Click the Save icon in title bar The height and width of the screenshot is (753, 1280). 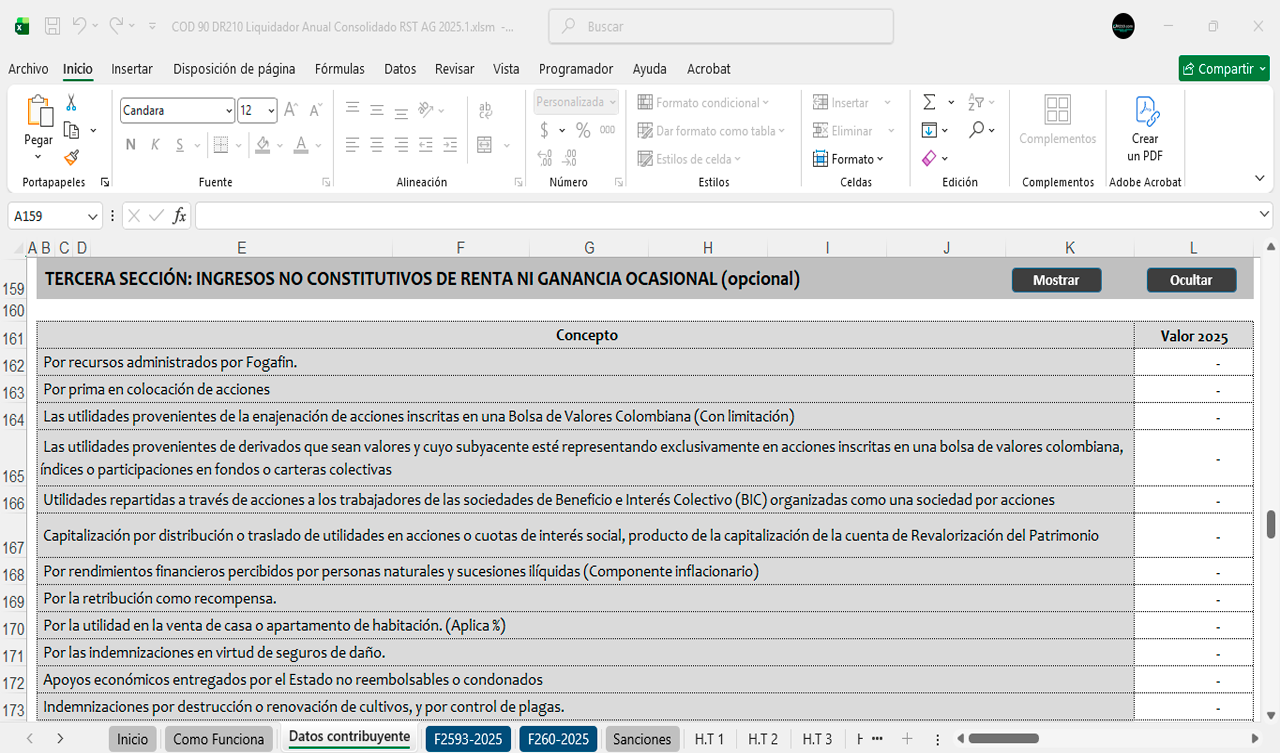click(53, 26)
